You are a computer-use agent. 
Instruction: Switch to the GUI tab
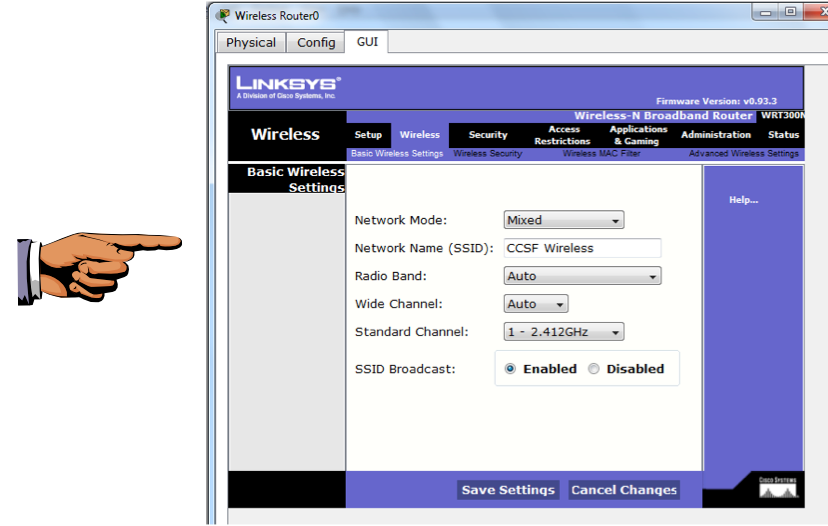coord(367,42)
